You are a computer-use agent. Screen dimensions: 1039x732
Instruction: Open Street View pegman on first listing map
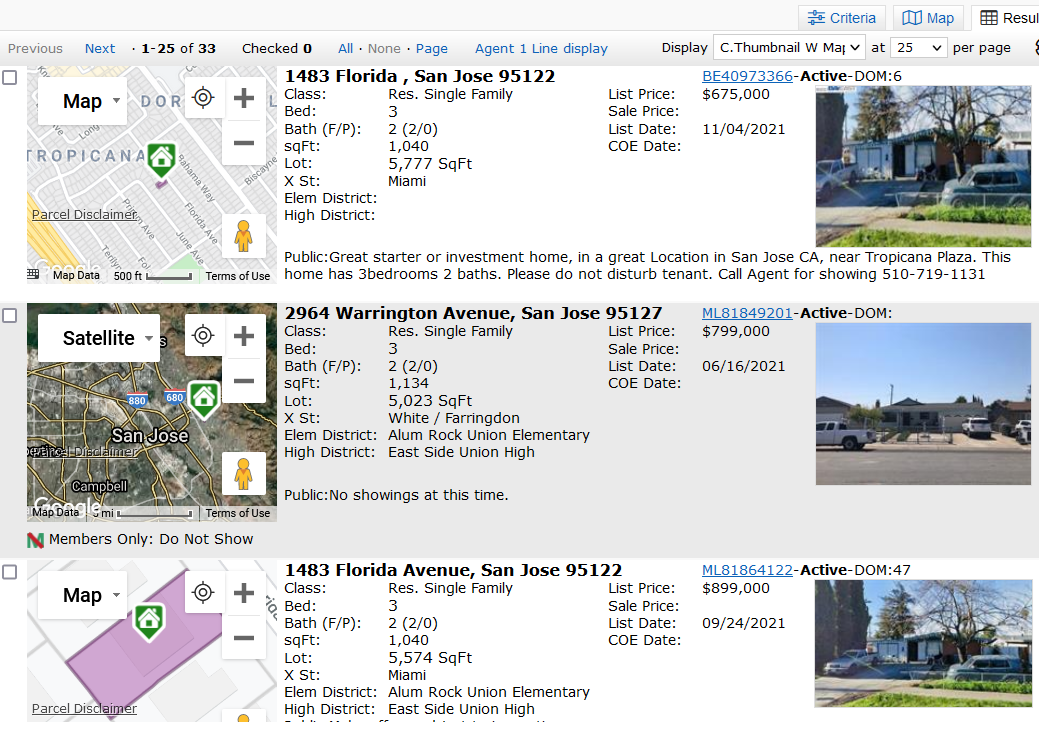coord(243,236)
